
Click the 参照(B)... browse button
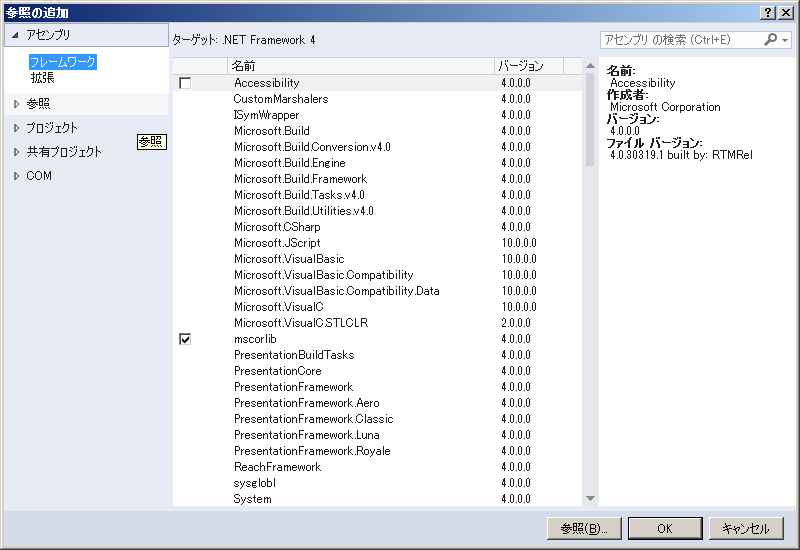click(585, 528)
